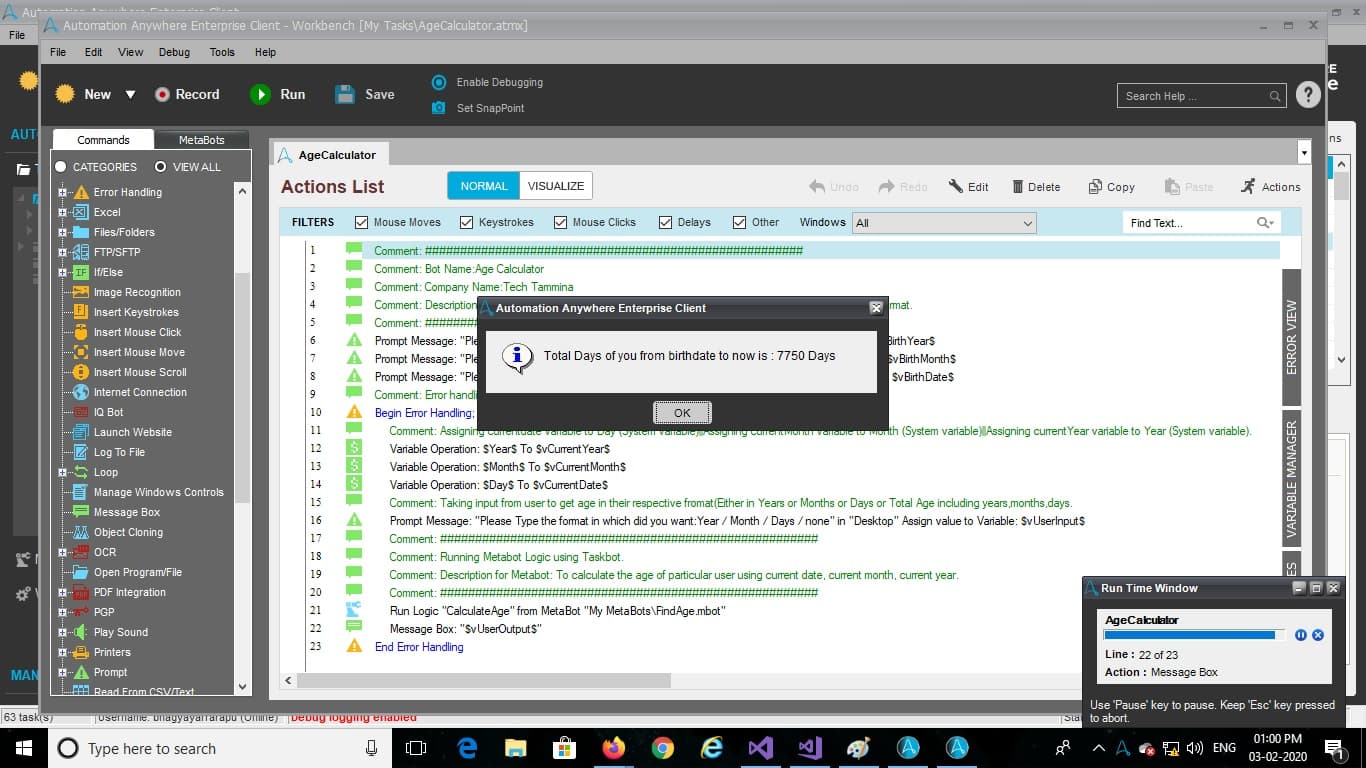Stop the running AgeCalculator task
Viewport: 1366px width, 768px height.
1318,635
